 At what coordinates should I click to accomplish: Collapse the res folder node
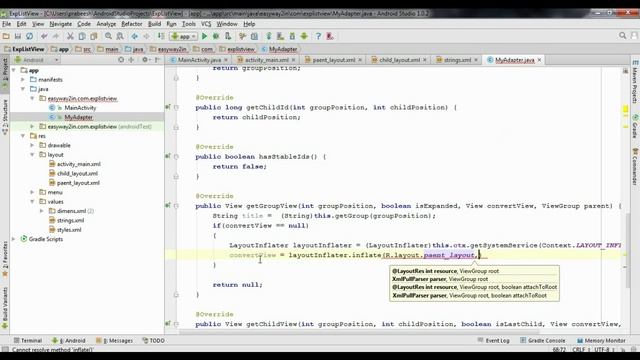tap(23, 136)
